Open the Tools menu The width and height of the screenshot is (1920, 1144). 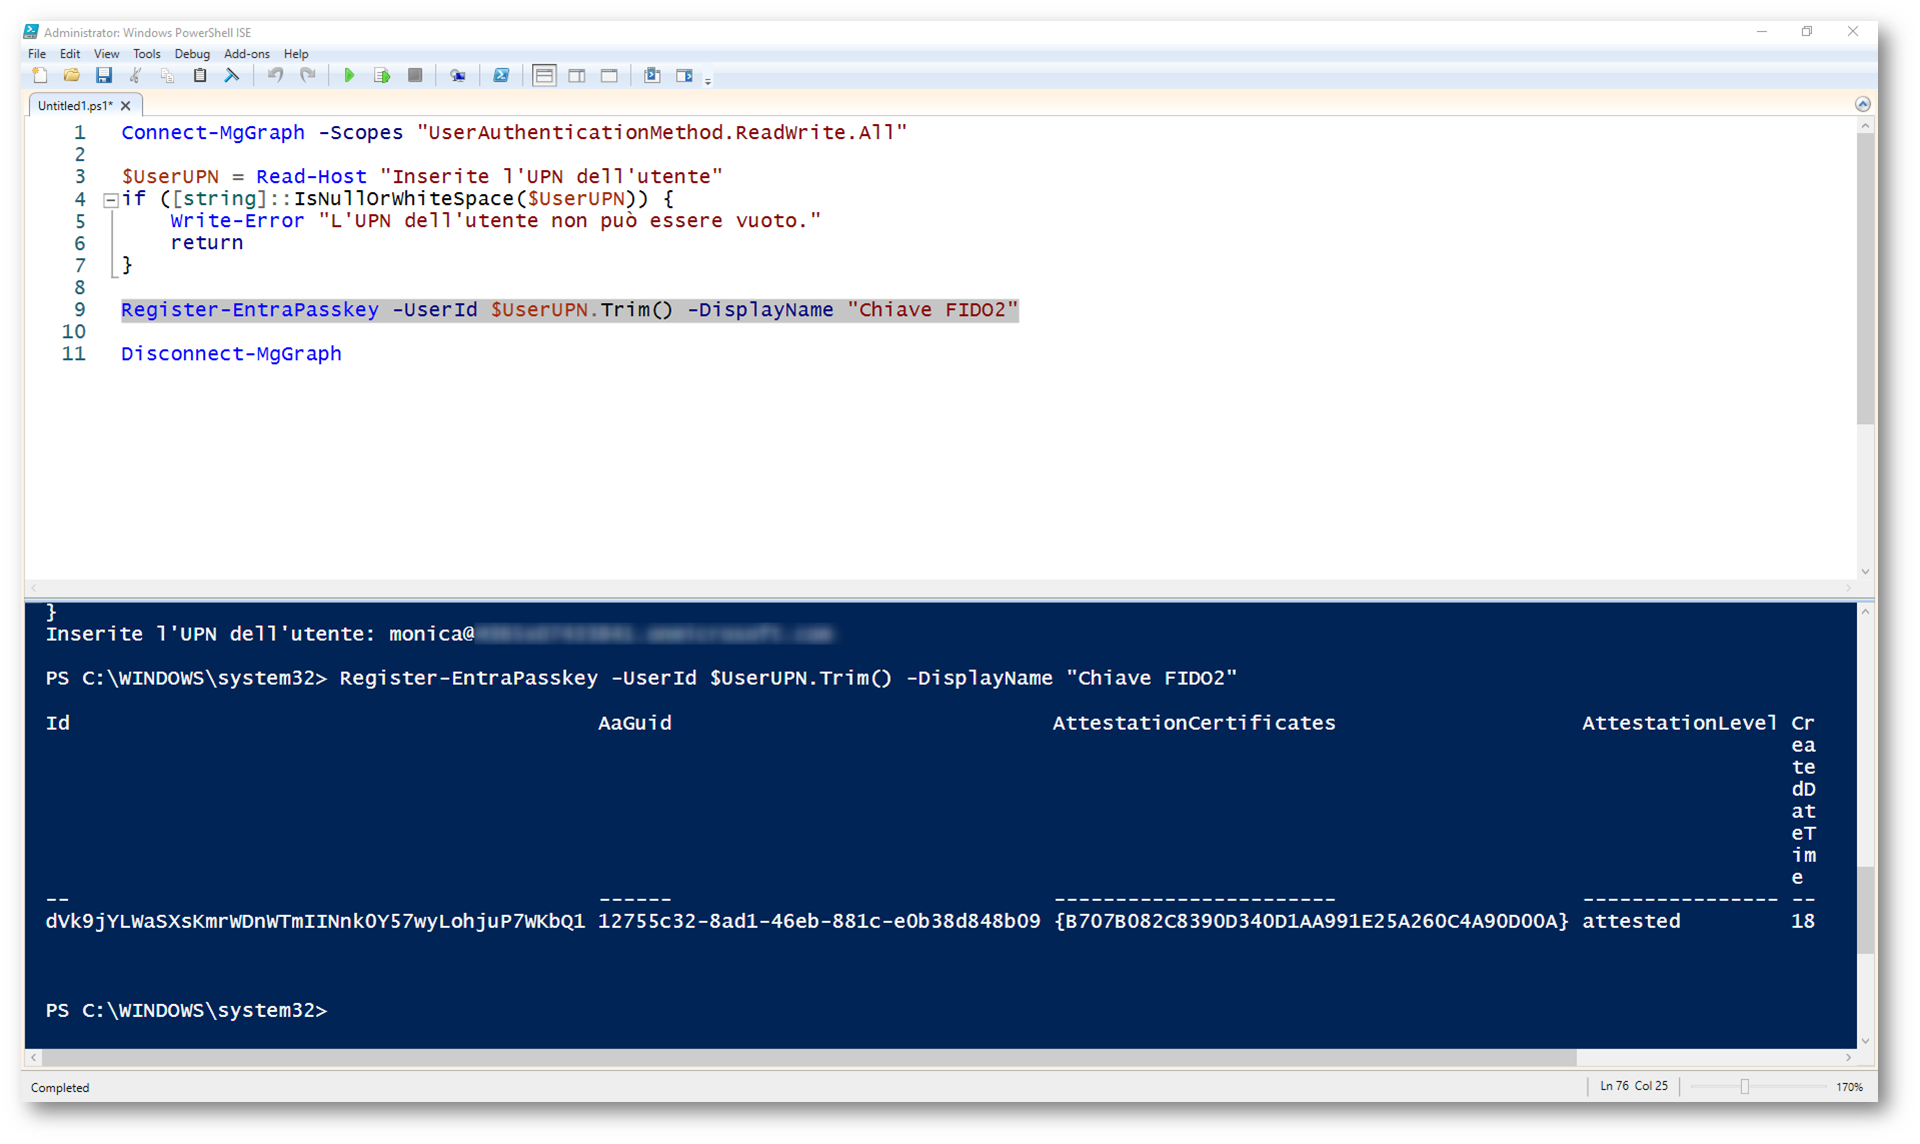click(146, 54)
